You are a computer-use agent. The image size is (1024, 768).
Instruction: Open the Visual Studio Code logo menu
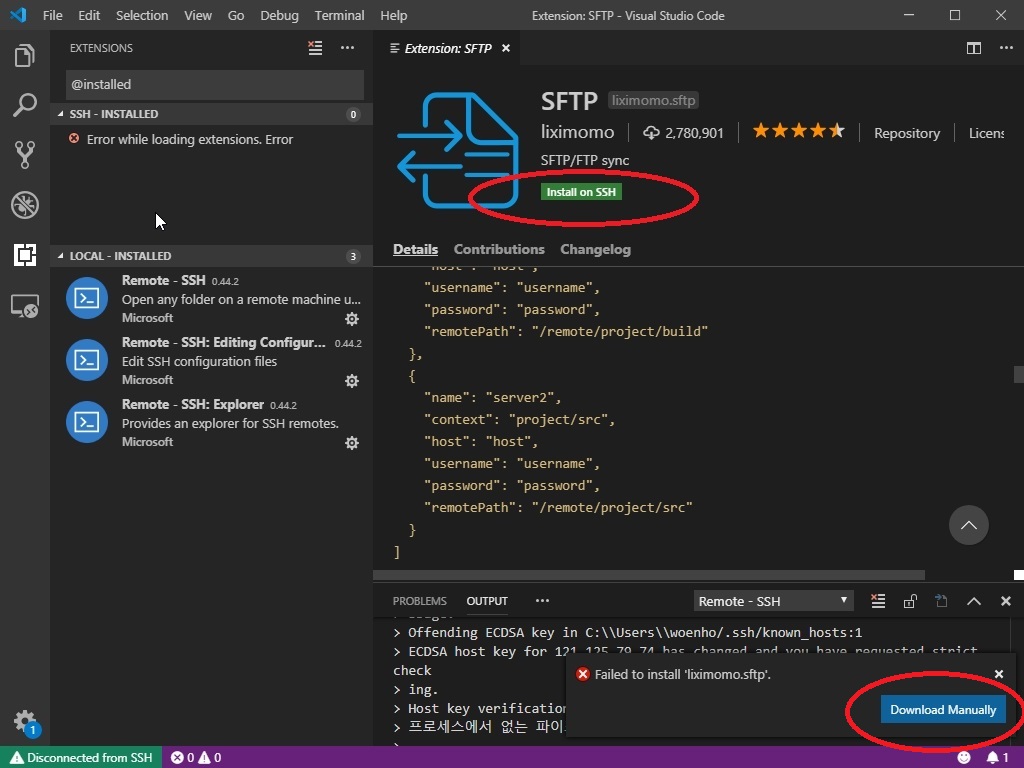18,15
